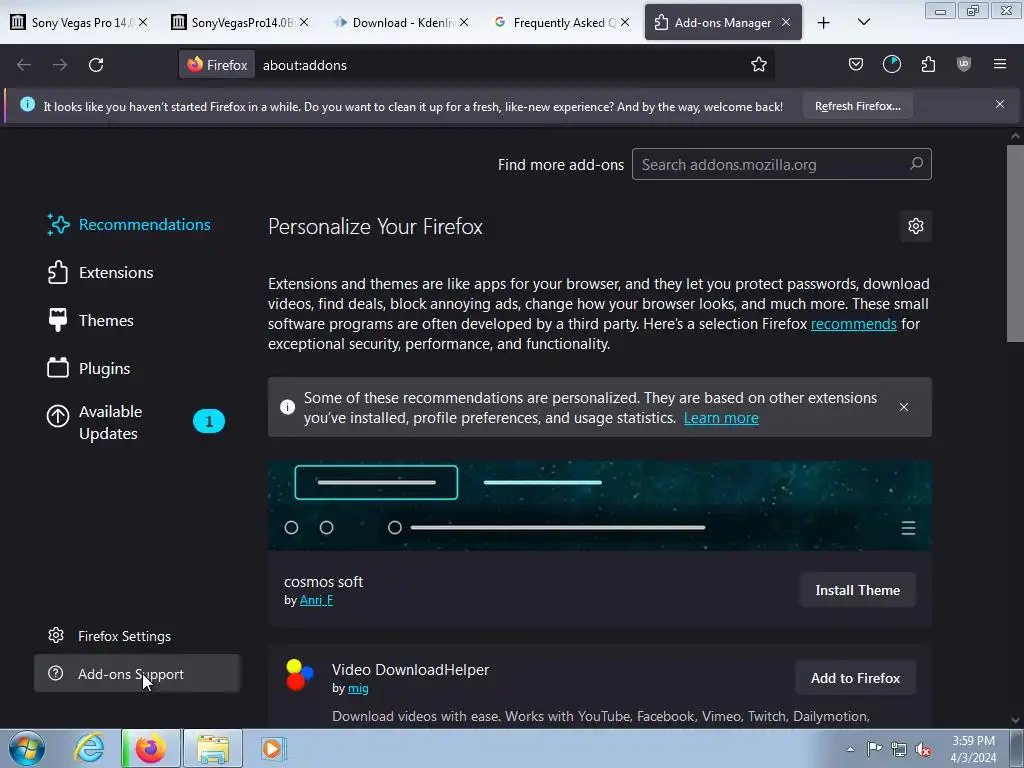
Task: Open the clock showing 3:59 PM
Action: click(x=973, y=749)
